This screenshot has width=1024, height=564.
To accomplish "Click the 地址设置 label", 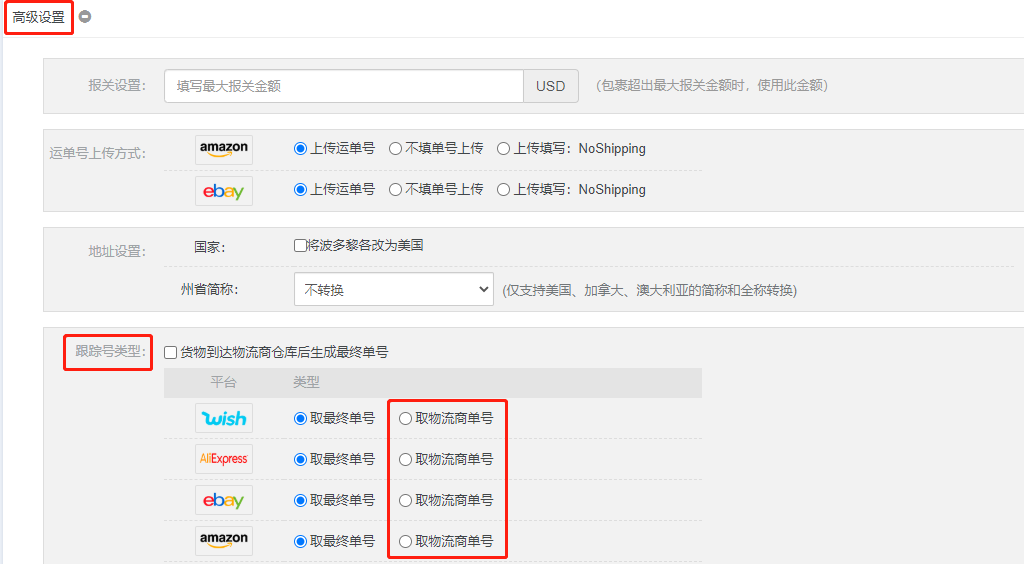I will pyautogui.click(x=117, y=251).
